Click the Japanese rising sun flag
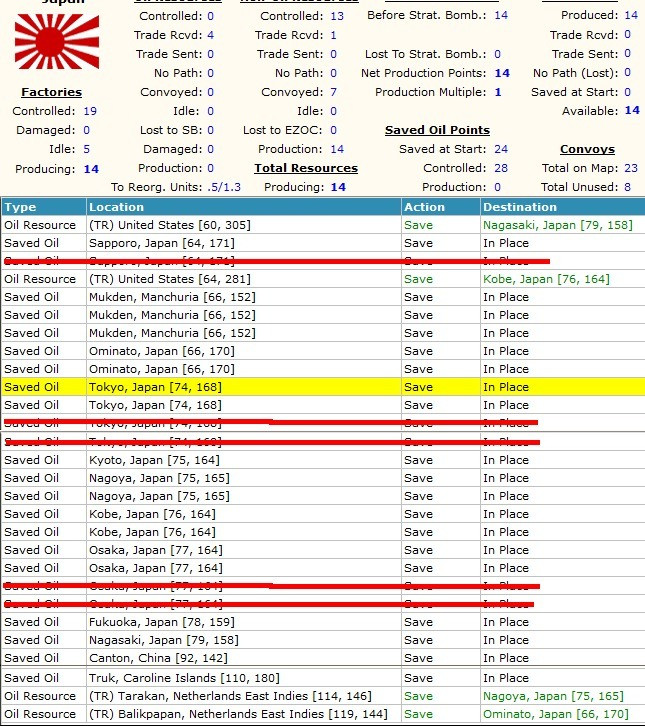 click(56, 41)
